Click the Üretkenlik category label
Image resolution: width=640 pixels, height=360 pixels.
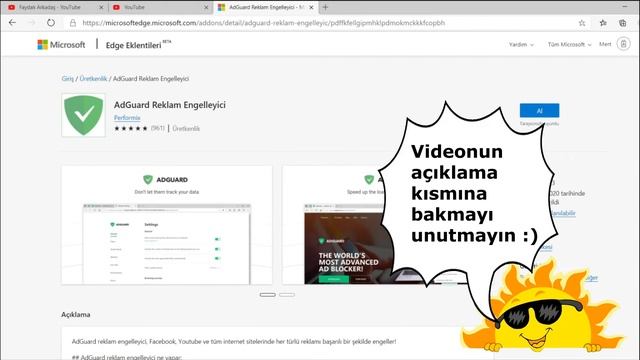point(186,128)
